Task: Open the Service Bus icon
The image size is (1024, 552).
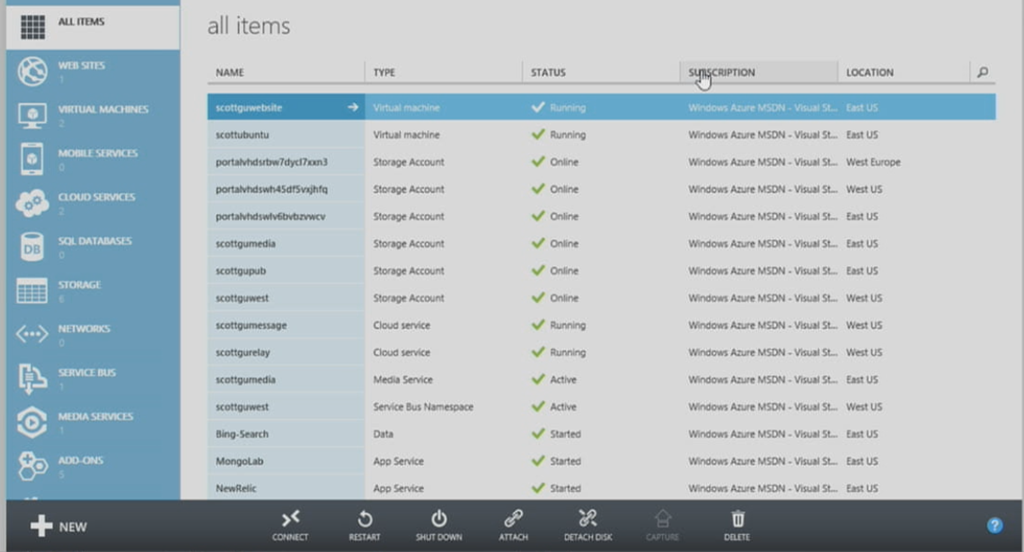Action: pyautogui.click(x=32, y=379)
